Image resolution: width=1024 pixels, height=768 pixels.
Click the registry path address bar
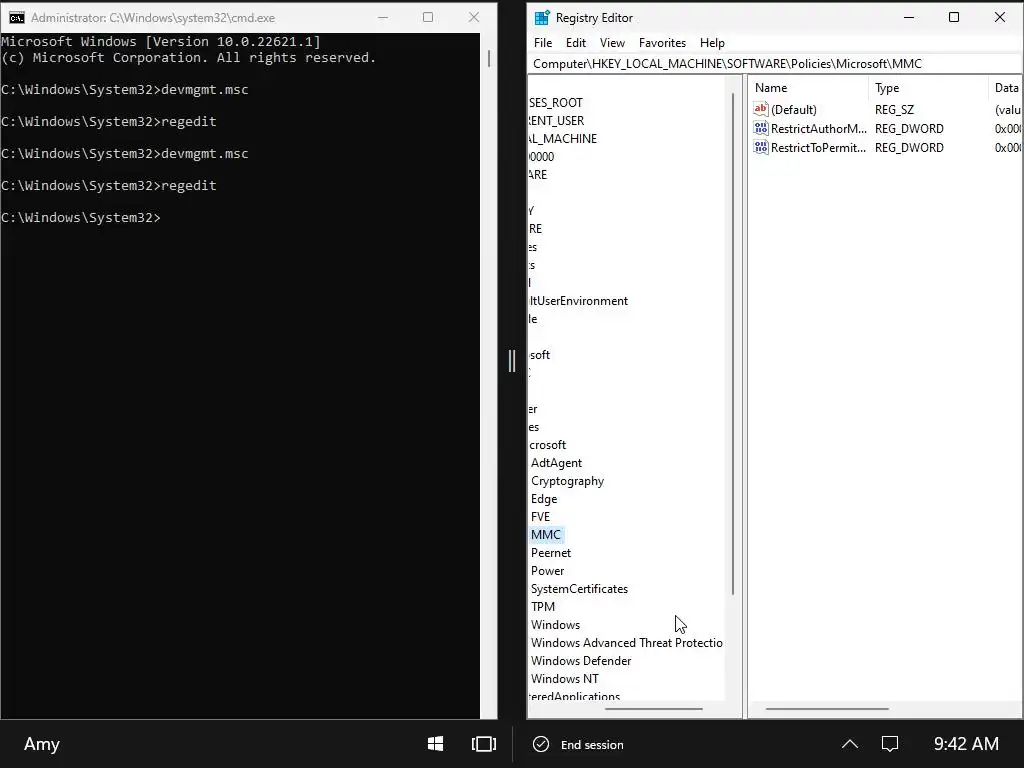click(x=775, y=63)
